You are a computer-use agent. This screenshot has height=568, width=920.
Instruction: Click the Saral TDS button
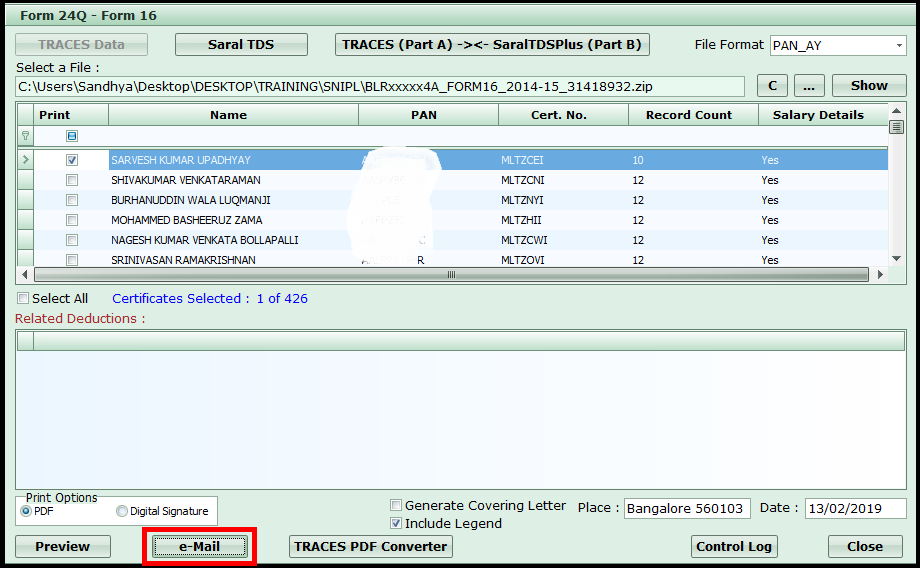coord(241,45)
